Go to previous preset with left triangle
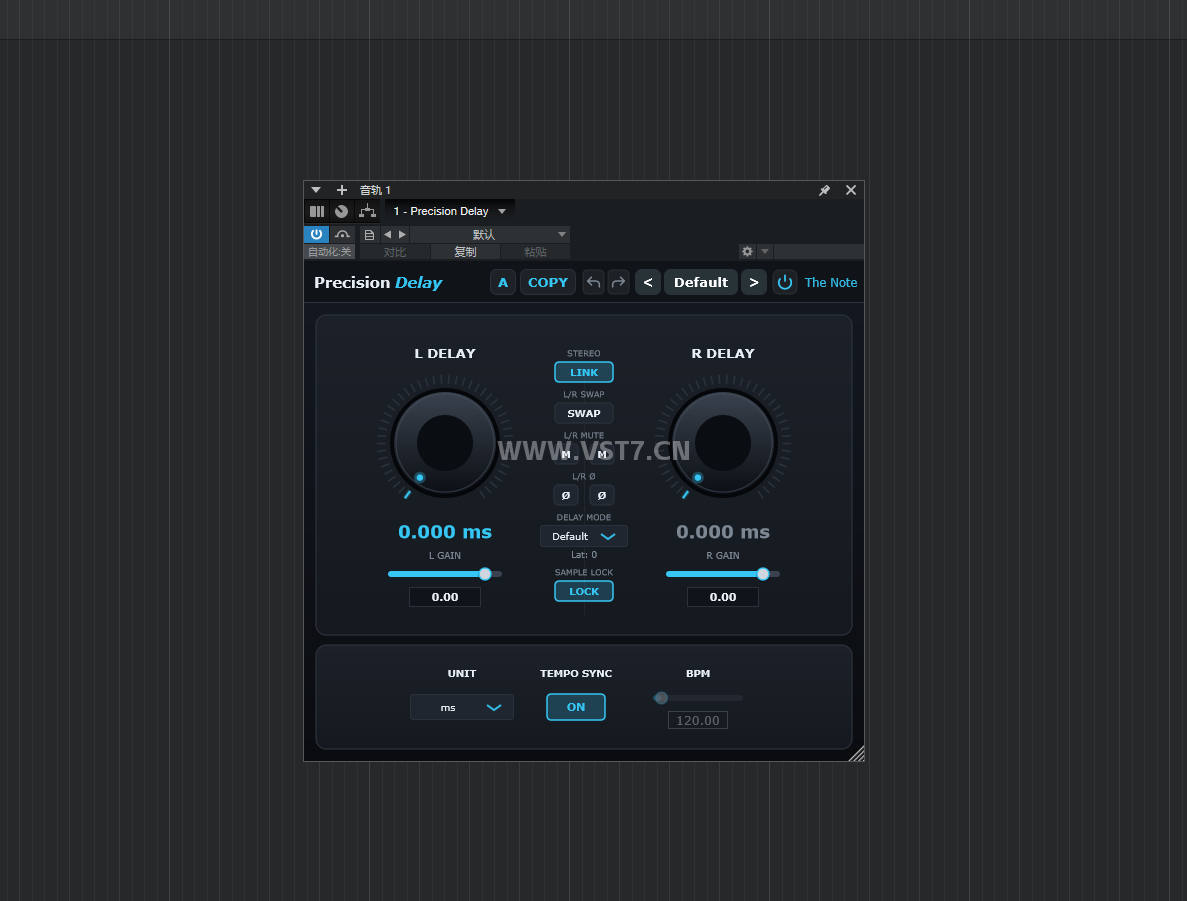The height and width of the screenshot is (901, 1187). point(388,235)
